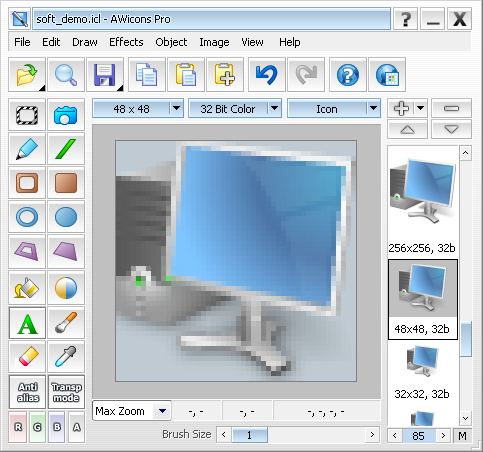
Task: Click the minus remove image button
Action: click(451, 108)
